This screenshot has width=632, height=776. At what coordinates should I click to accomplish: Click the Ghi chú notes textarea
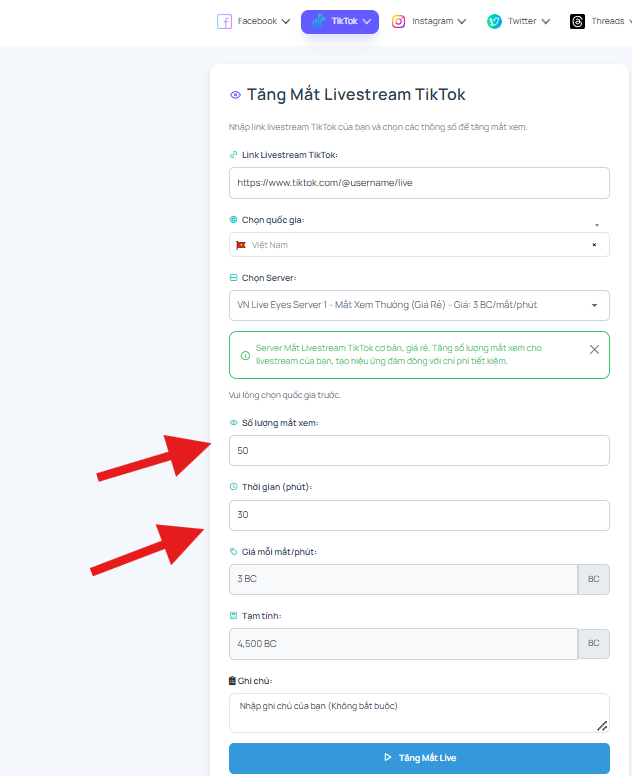pos(419,713)
